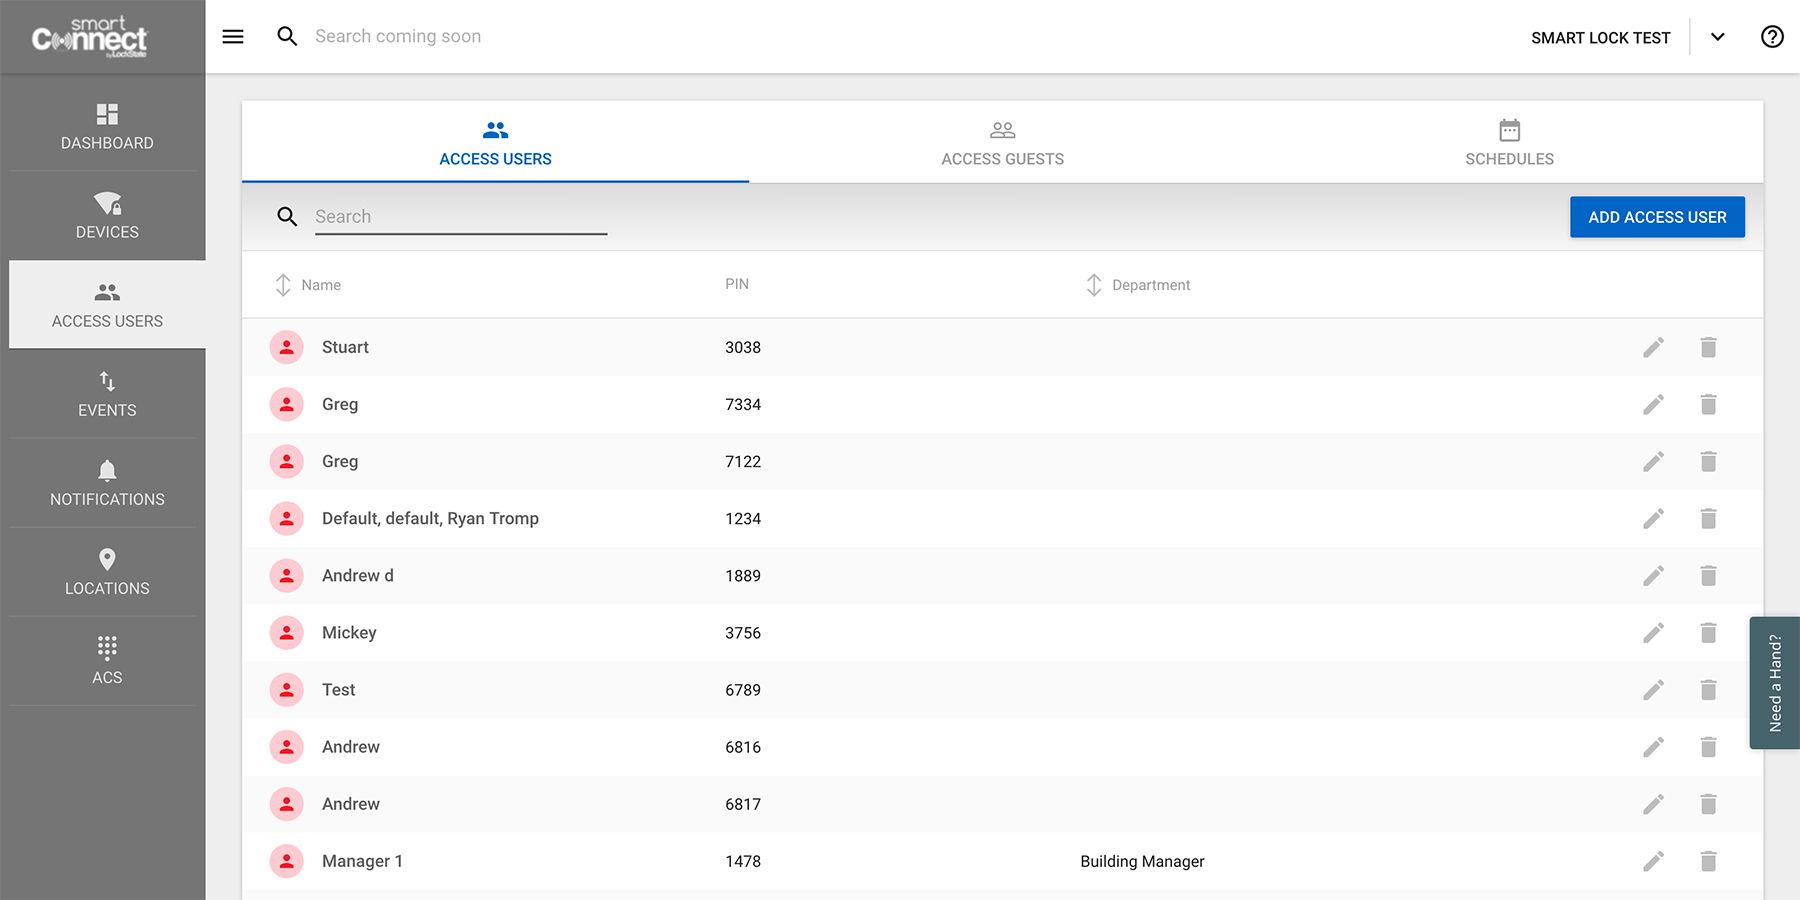Click the 'Building Manager' department cell
This screenshot has height=900, width=1800.
click(1142, 861)
